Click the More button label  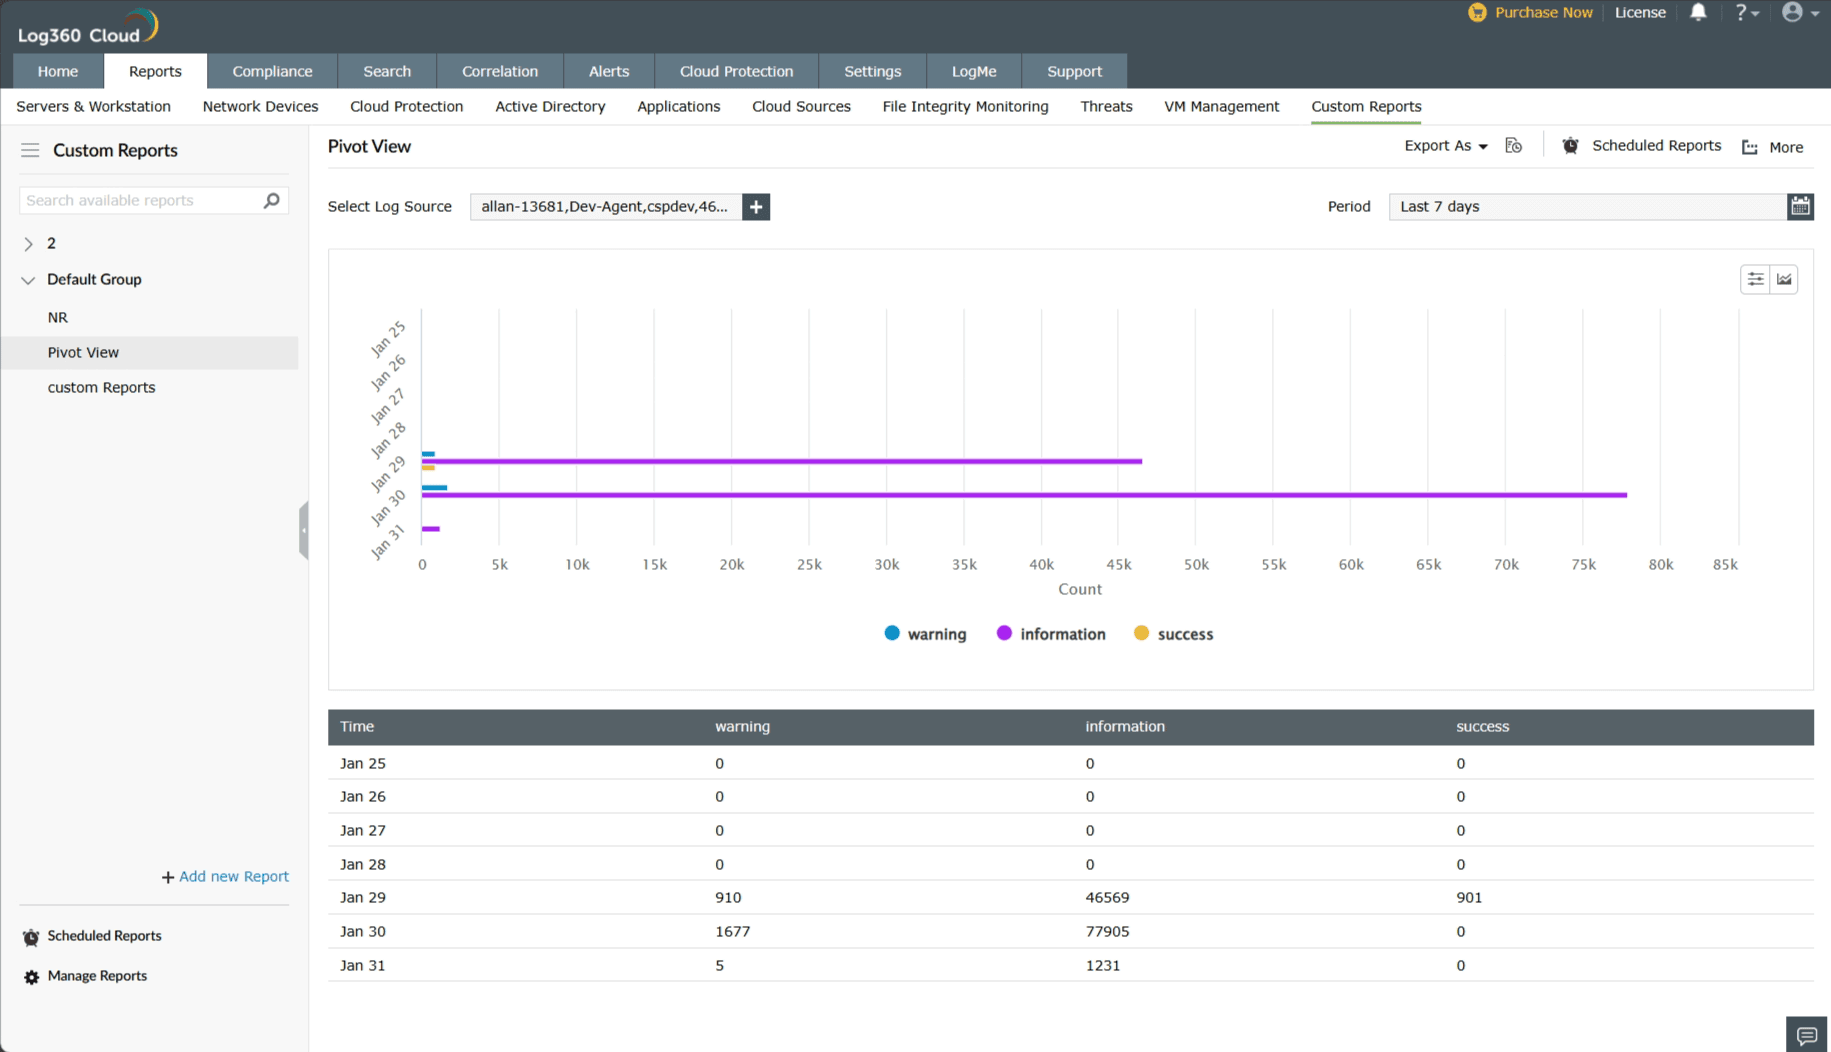1786,147
